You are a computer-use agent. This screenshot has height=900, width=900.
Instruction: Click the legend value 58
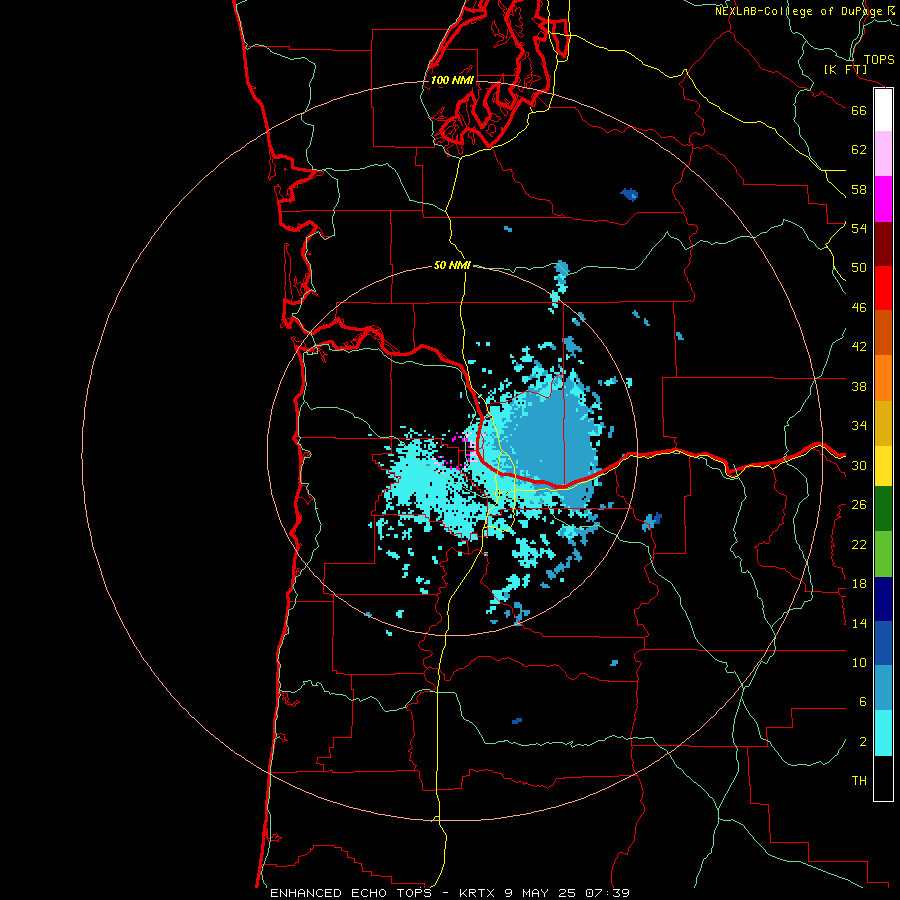[859, 189]
